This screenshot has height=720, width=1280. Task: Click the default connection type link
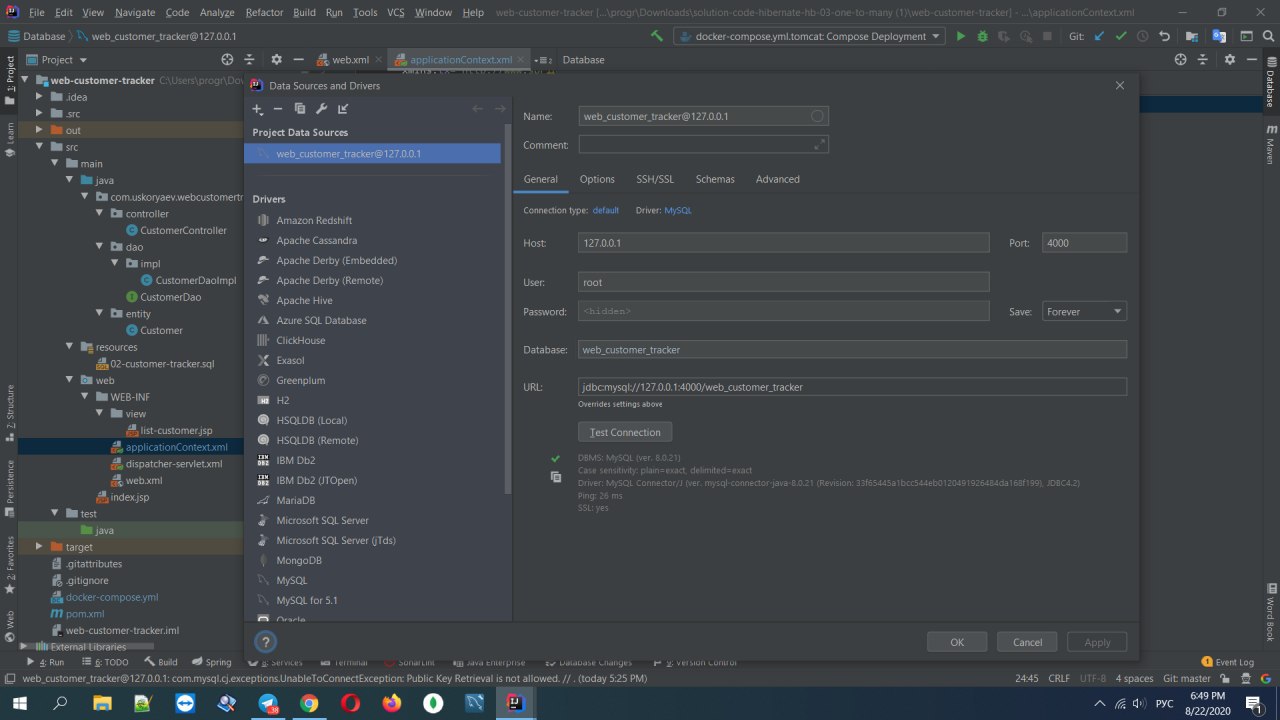[606, 210]
